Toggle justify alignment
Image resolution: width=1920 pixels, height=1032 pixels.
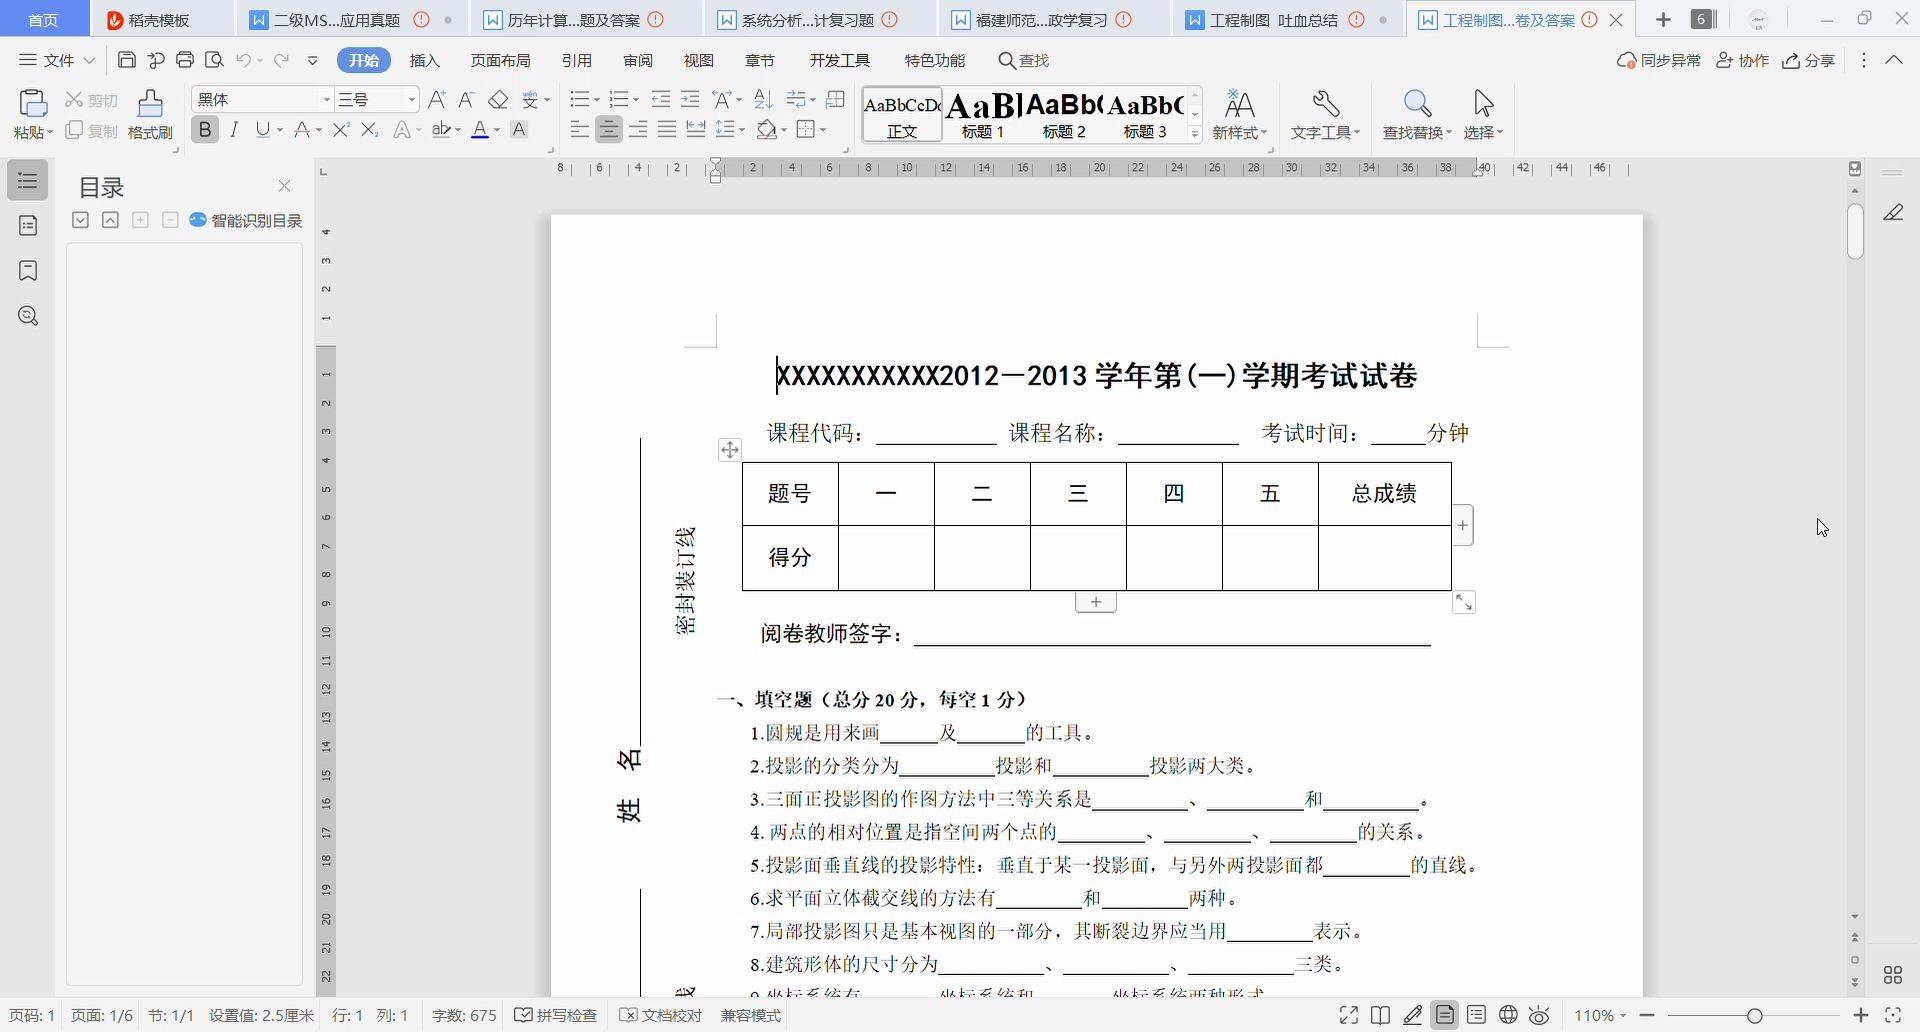[x=667, y=130]
